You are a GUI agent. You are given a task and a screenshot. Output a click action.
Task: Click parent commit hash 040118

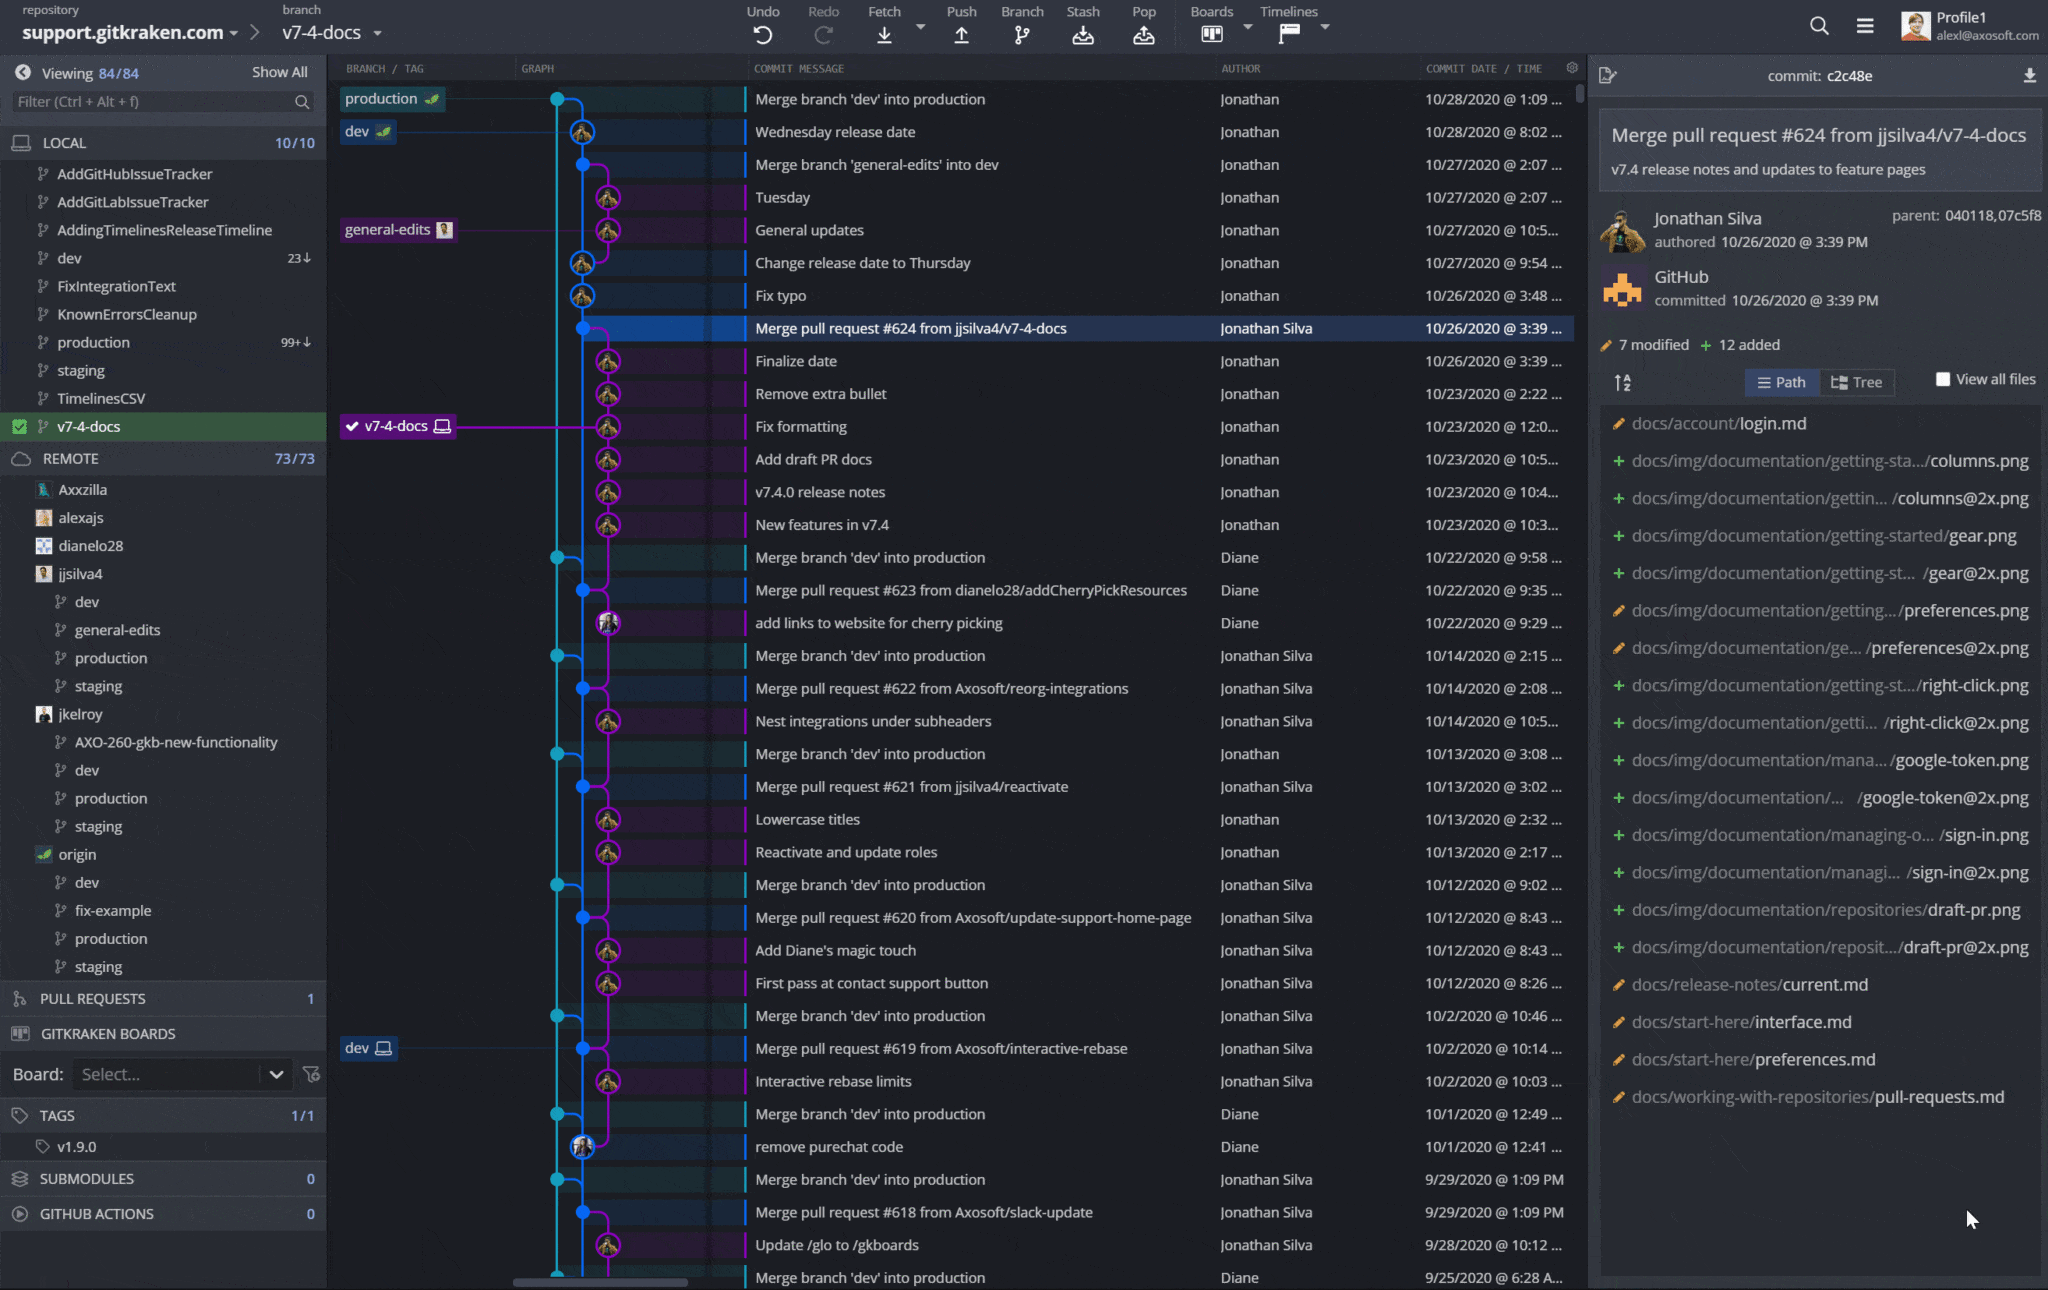(1967, 215)
